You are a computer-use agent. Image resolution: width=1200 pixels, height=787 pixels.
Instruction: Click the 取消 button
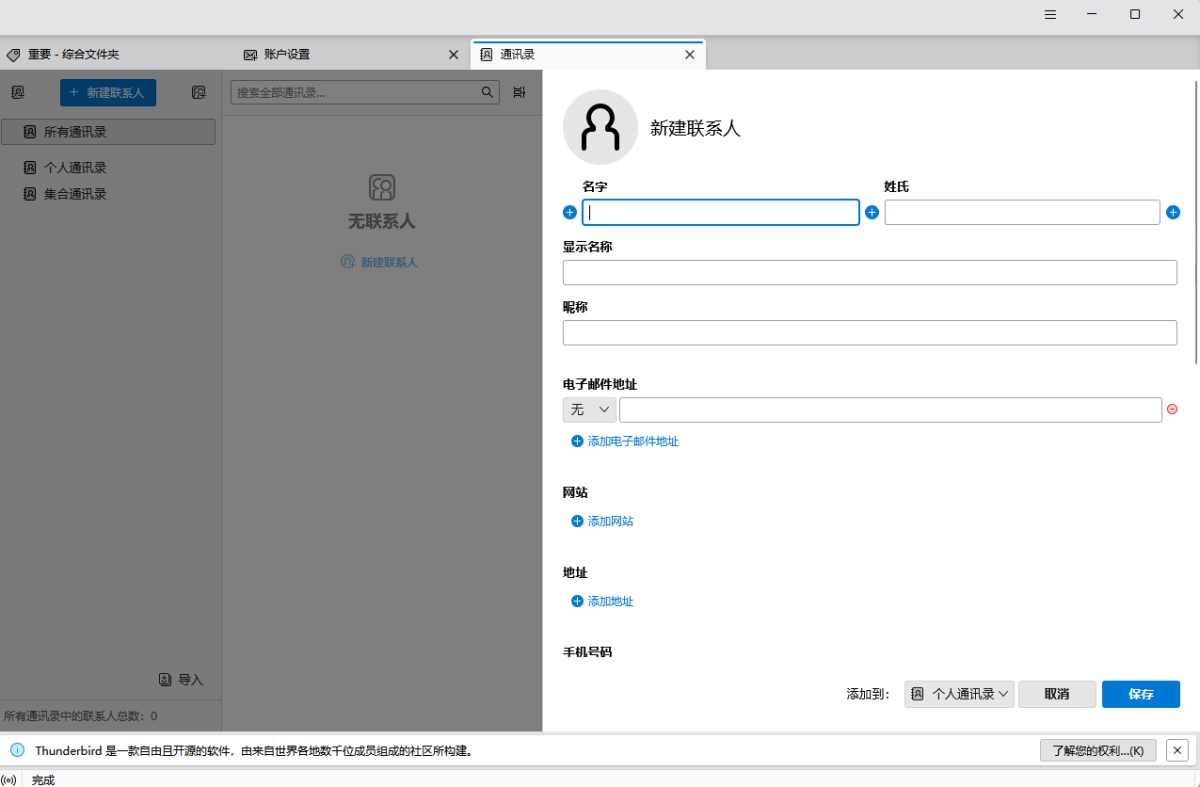1057,694
